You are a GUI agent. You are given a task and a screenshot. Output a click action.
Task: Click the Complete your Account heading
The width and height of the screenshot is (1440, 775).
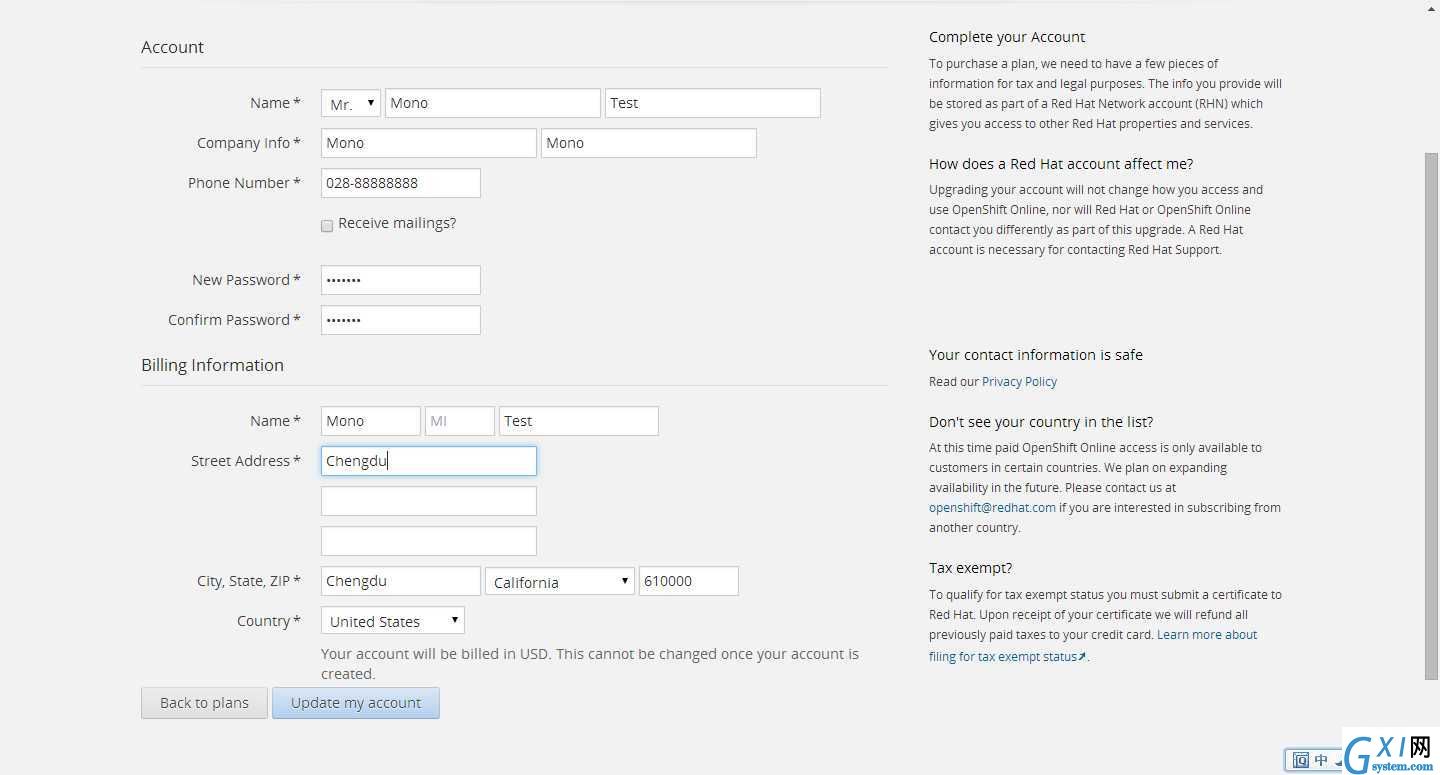pos(1007,37)
